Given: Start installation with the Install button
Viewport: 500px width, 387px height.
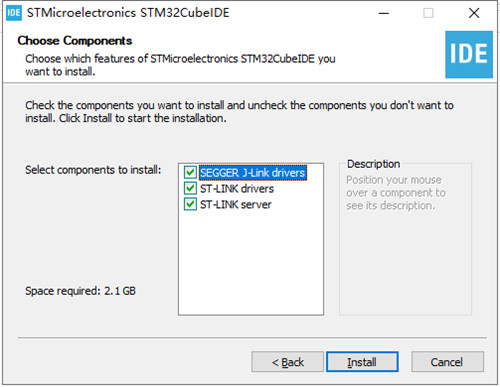Looking at the screenshot, I should [x=362, y=362].
